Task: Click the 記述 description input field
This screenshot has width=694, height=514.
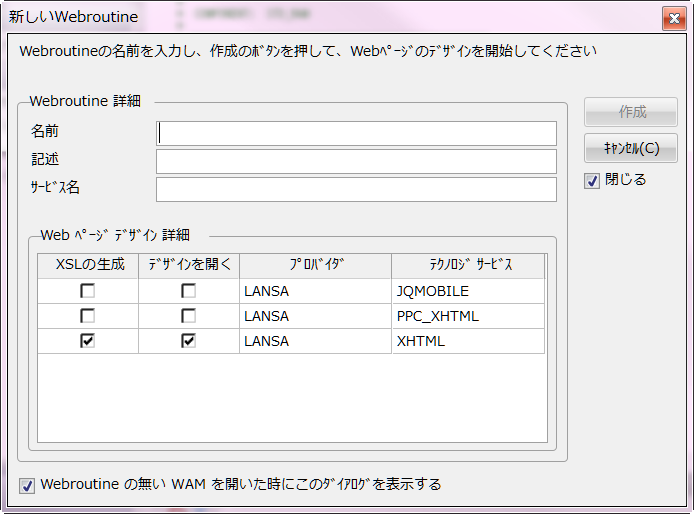Action: click(356, 161)
